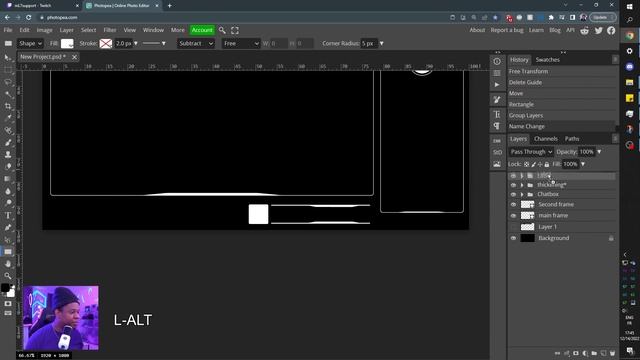Select the Eyedropper tool
This screenshot has width=640, height=360.
coord(8,118)
